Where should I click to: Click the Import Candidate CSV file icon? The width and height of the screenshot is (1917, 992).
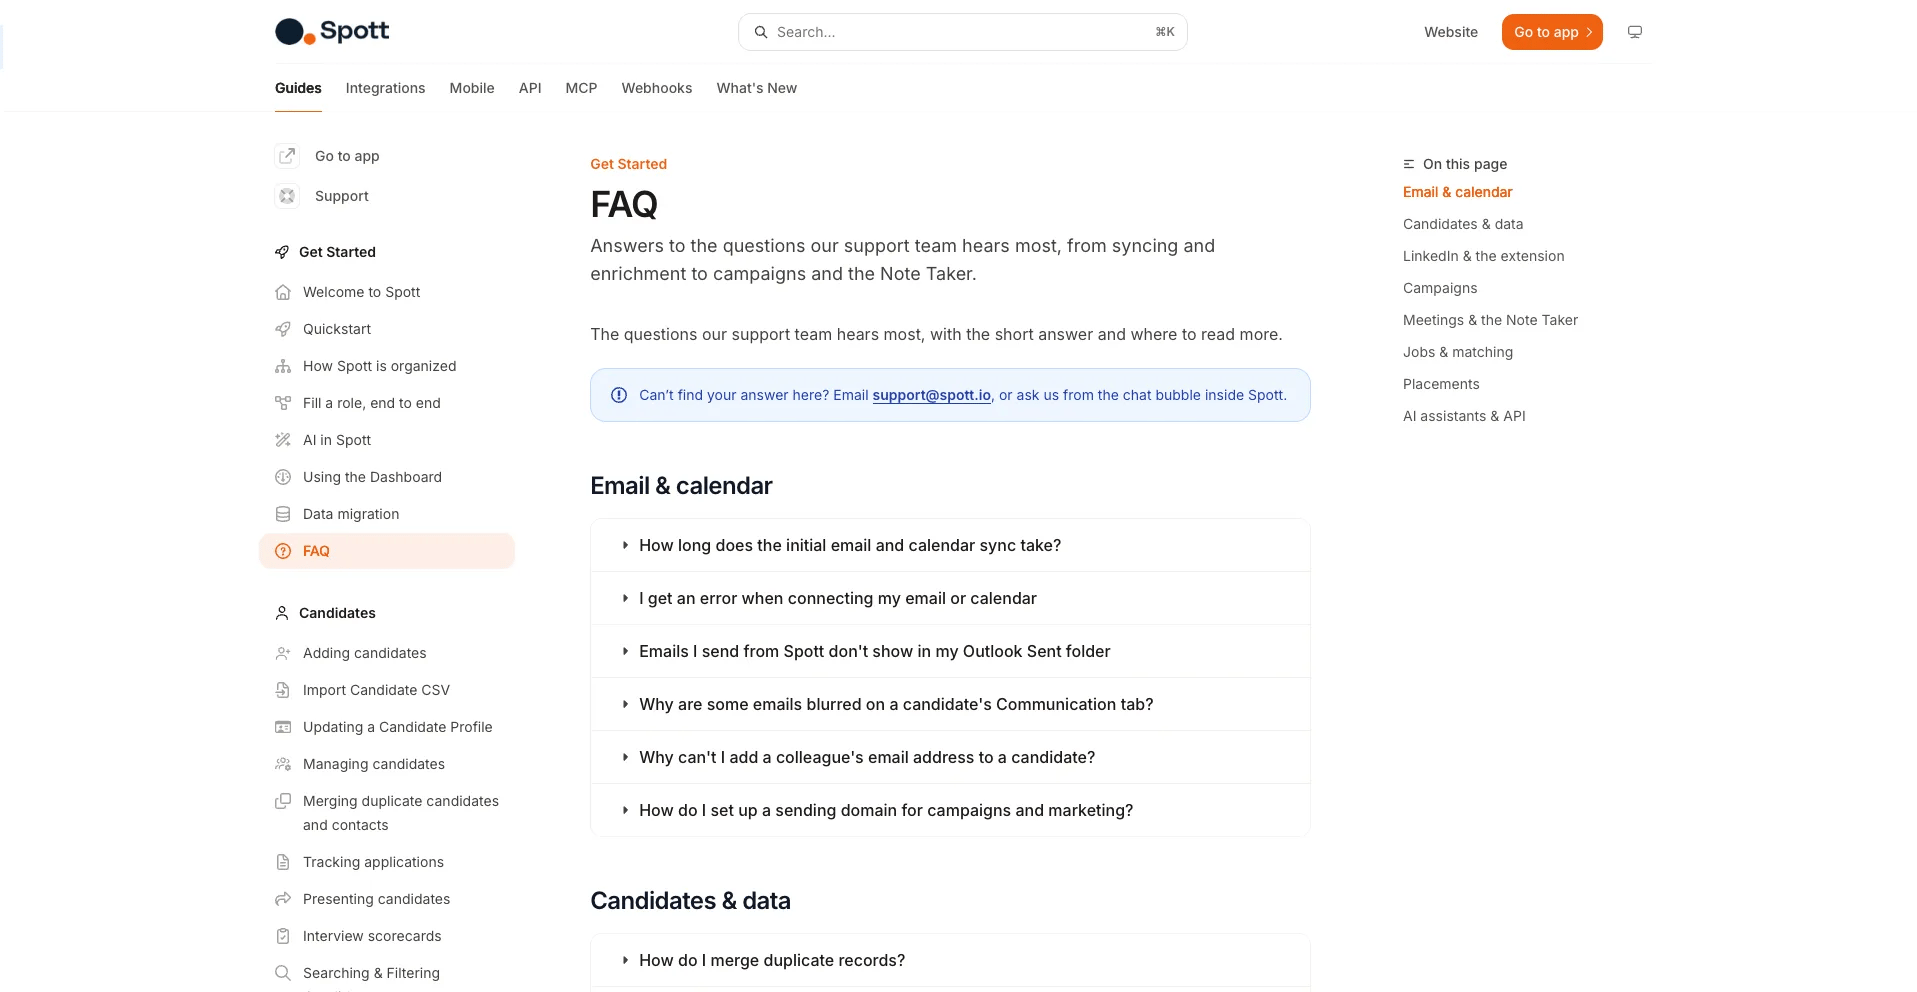[x=283, y=690]
